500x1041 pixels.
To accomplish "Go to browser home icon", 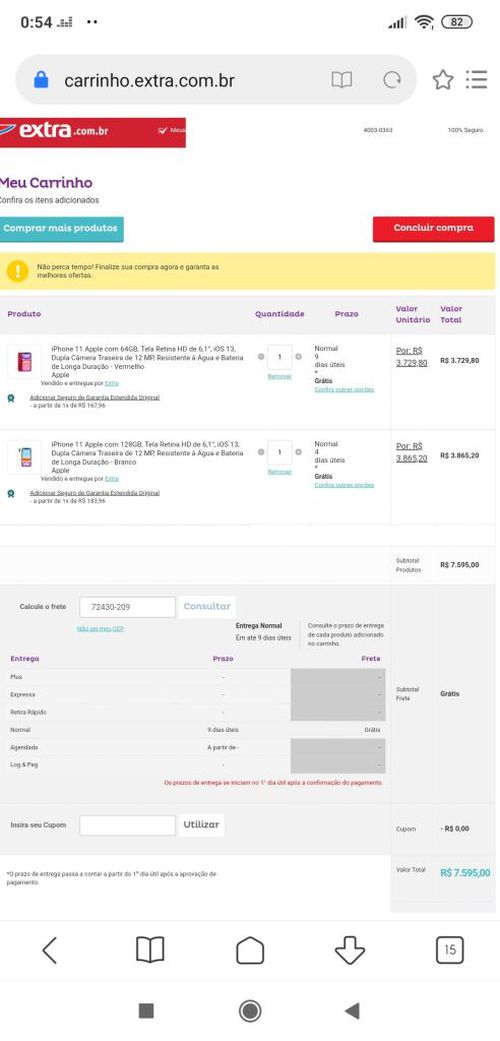I will click(250, 950).
